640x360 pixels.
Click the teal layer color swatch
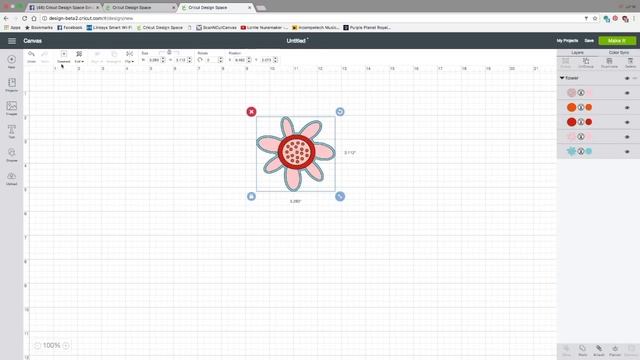point(589,151)
